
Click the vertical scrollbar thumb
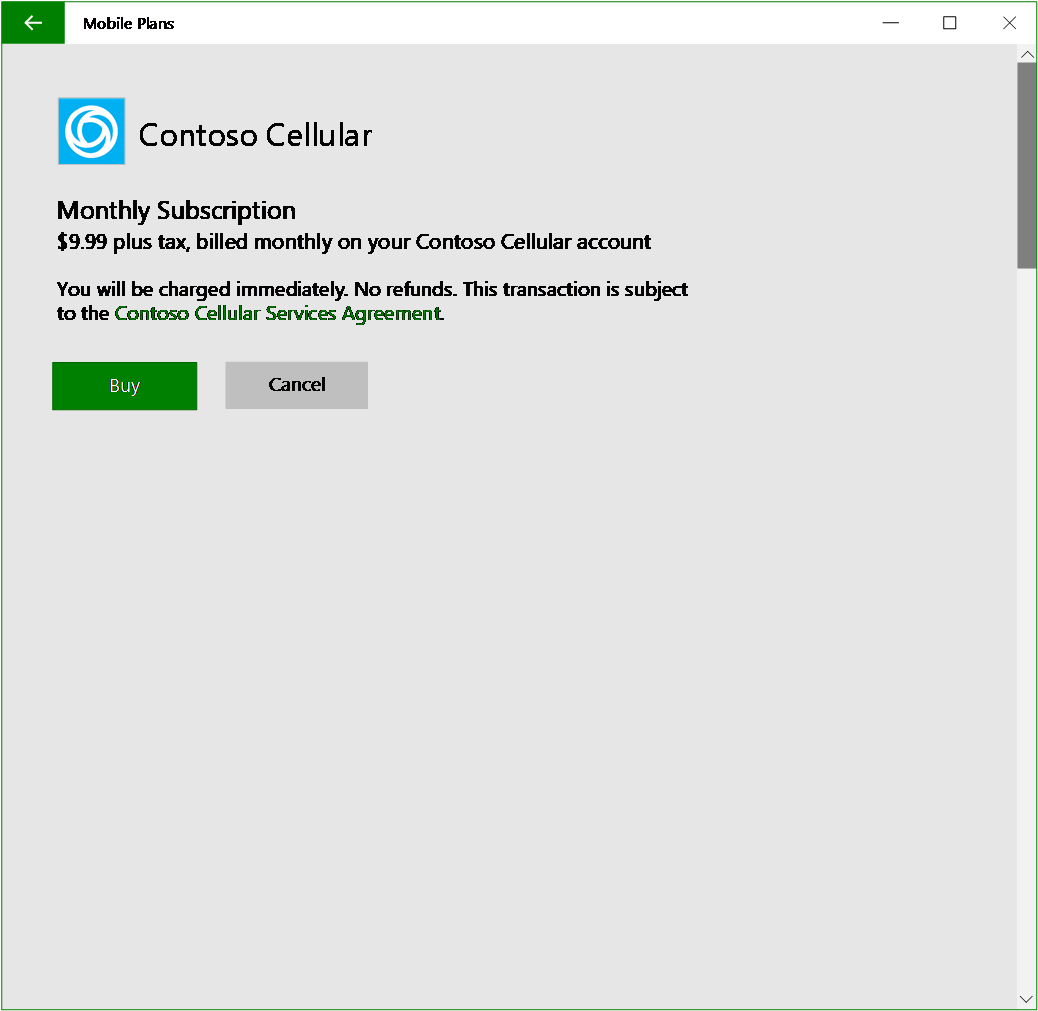point(1027,166)
